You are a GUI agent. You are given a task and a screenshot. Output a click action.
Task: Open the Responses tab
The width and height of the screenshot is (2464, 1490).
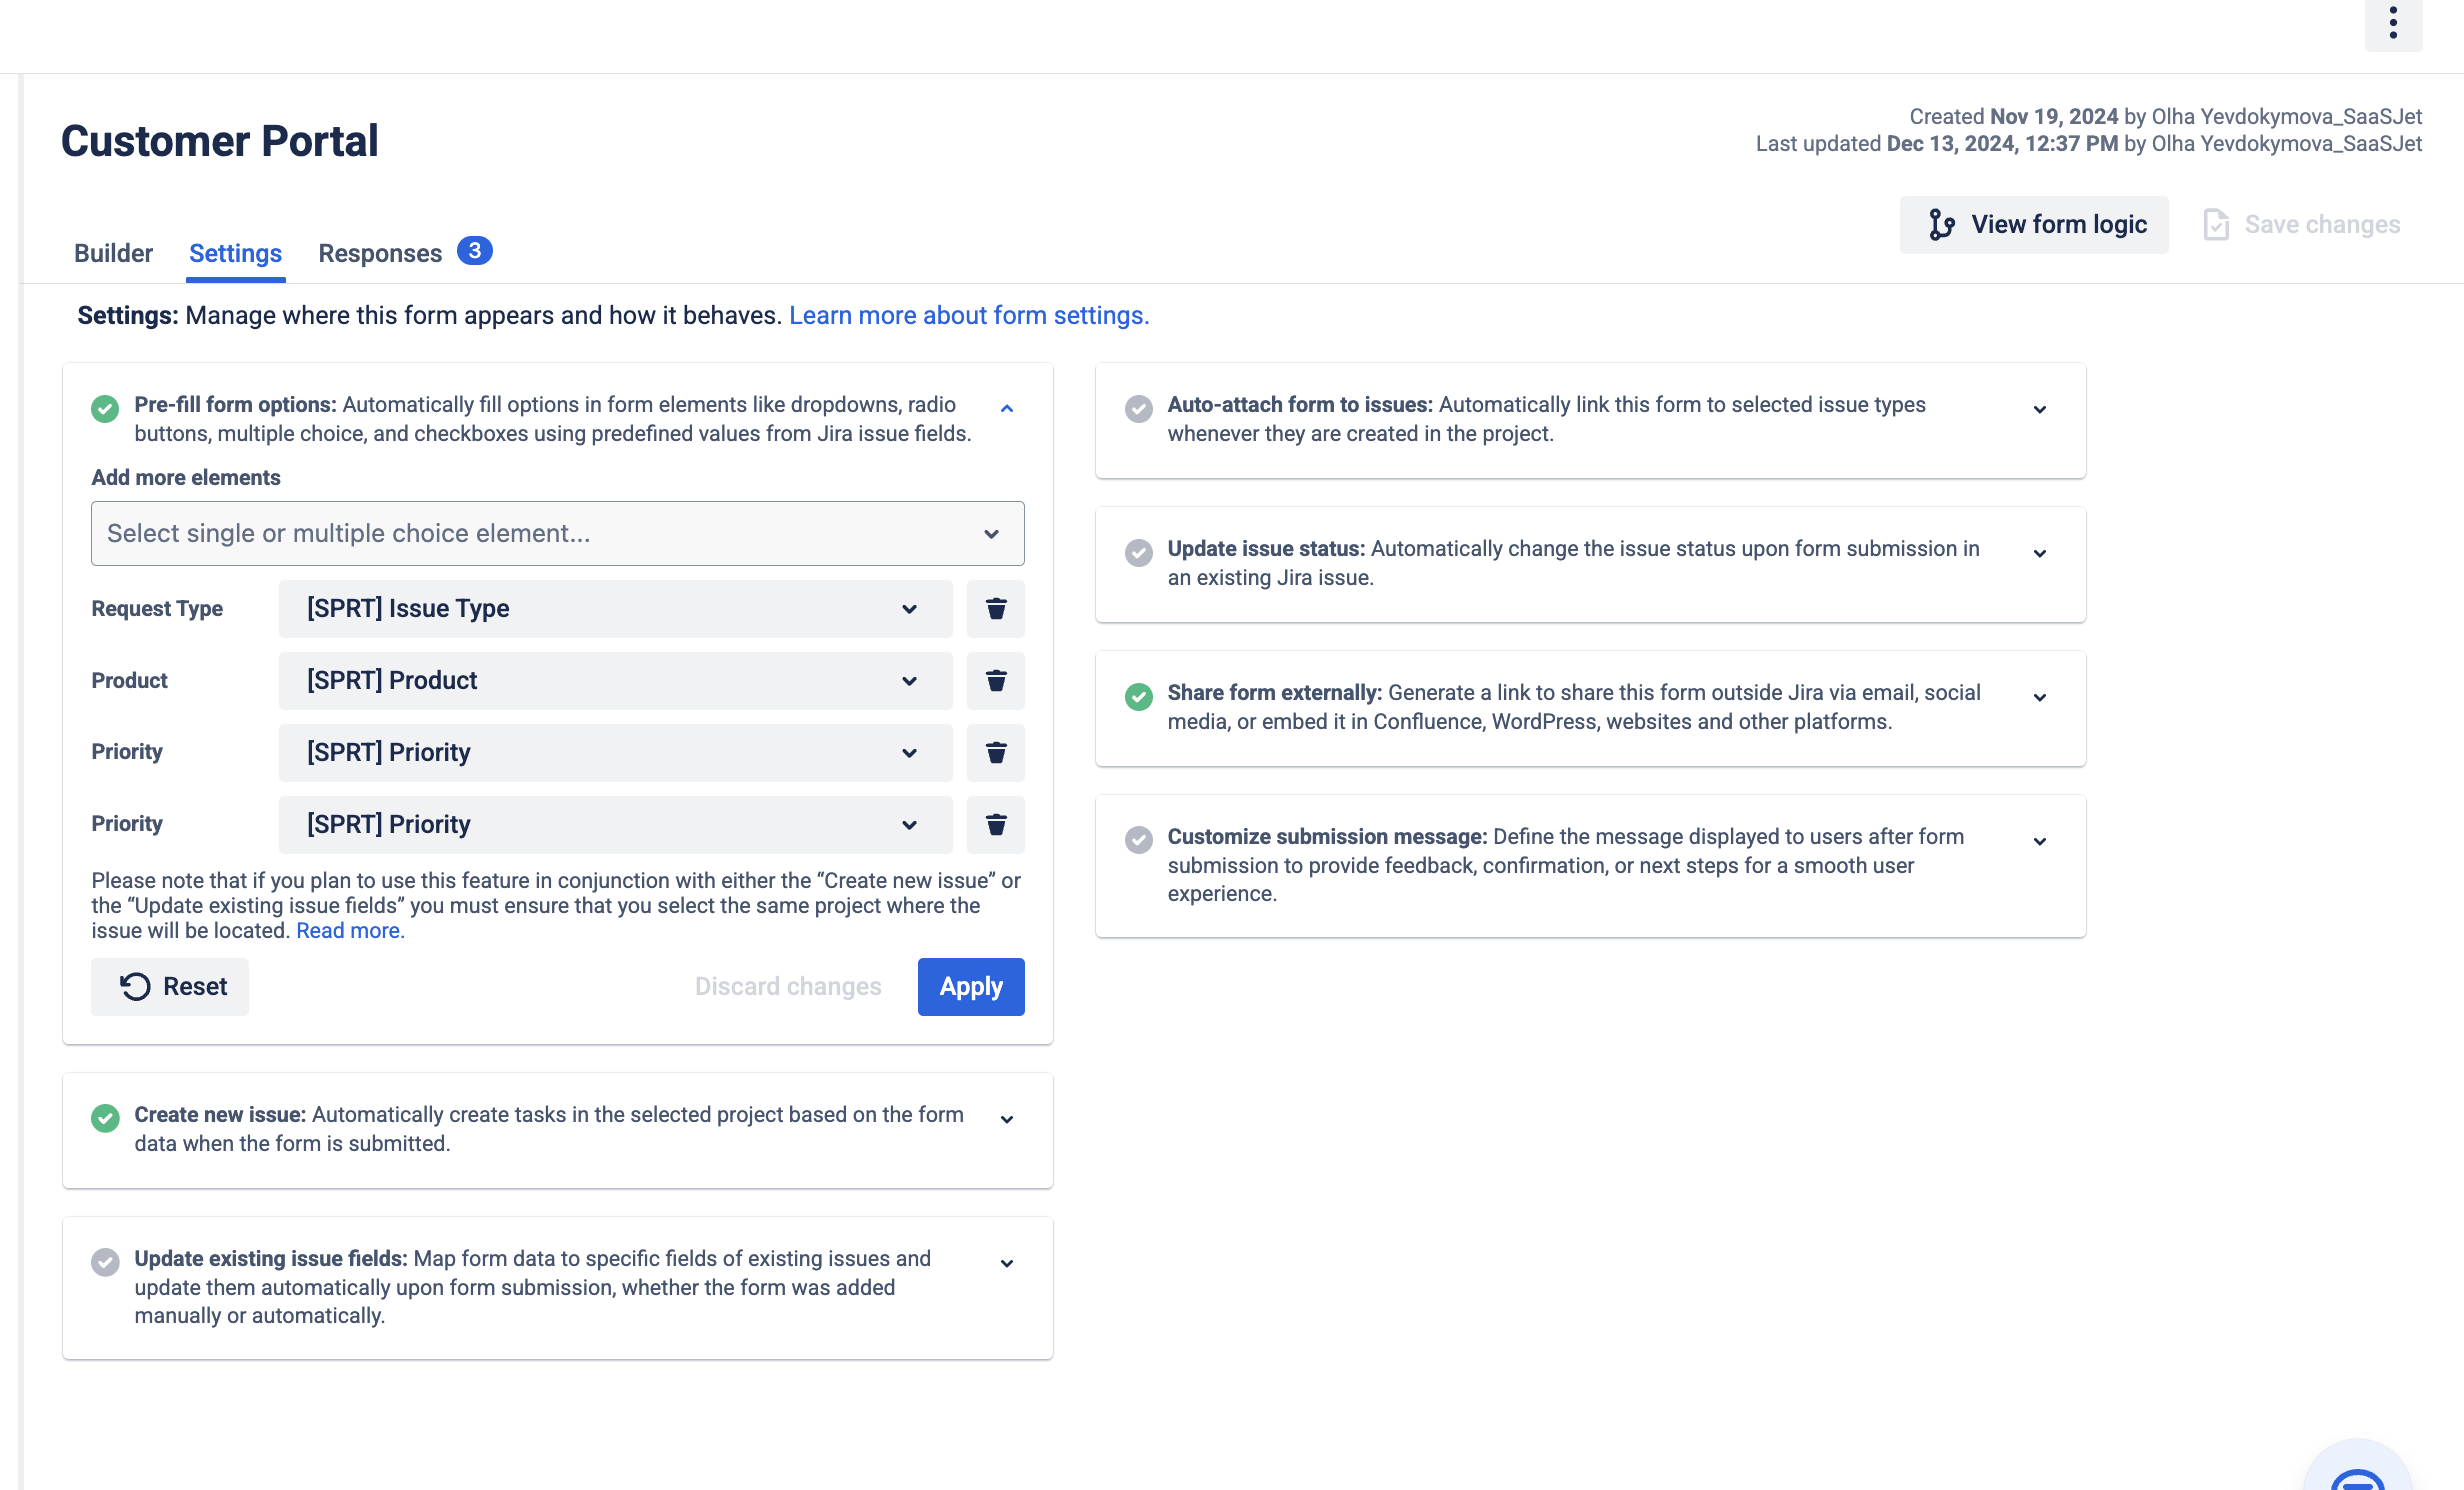(380, 253)
